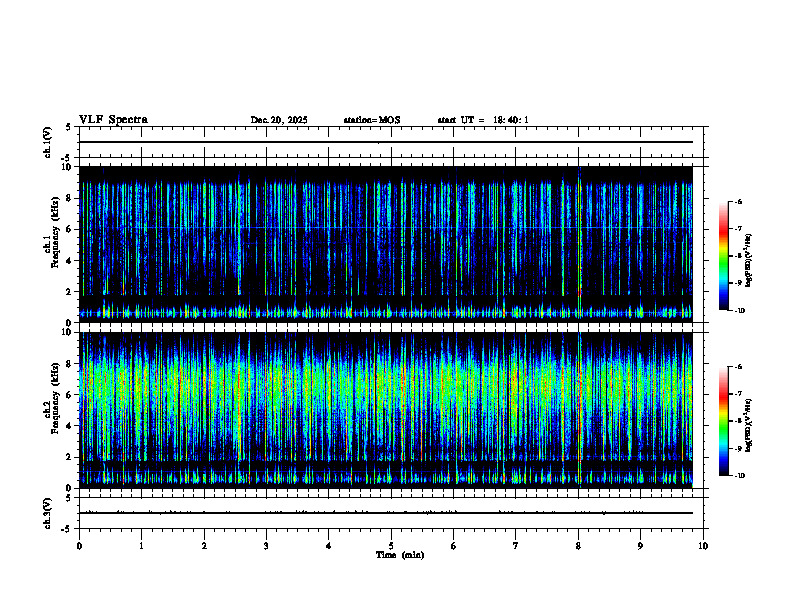This screenshot has width=792, height=612.
Task: Click the "-9" label on ch.1 color bar
Action: [x=738, y=283]
